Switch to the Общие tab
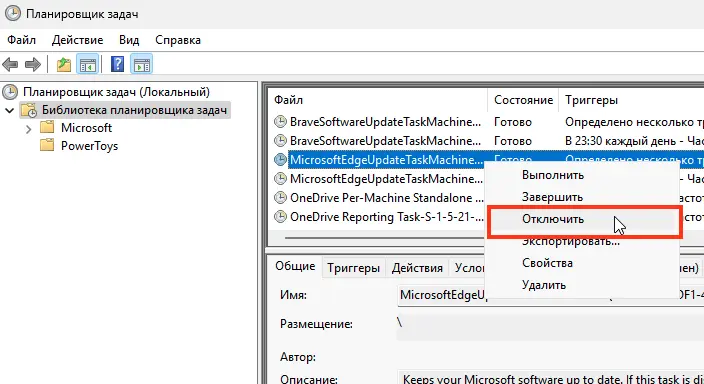The image size is (704, 384). tap(295, 266)
